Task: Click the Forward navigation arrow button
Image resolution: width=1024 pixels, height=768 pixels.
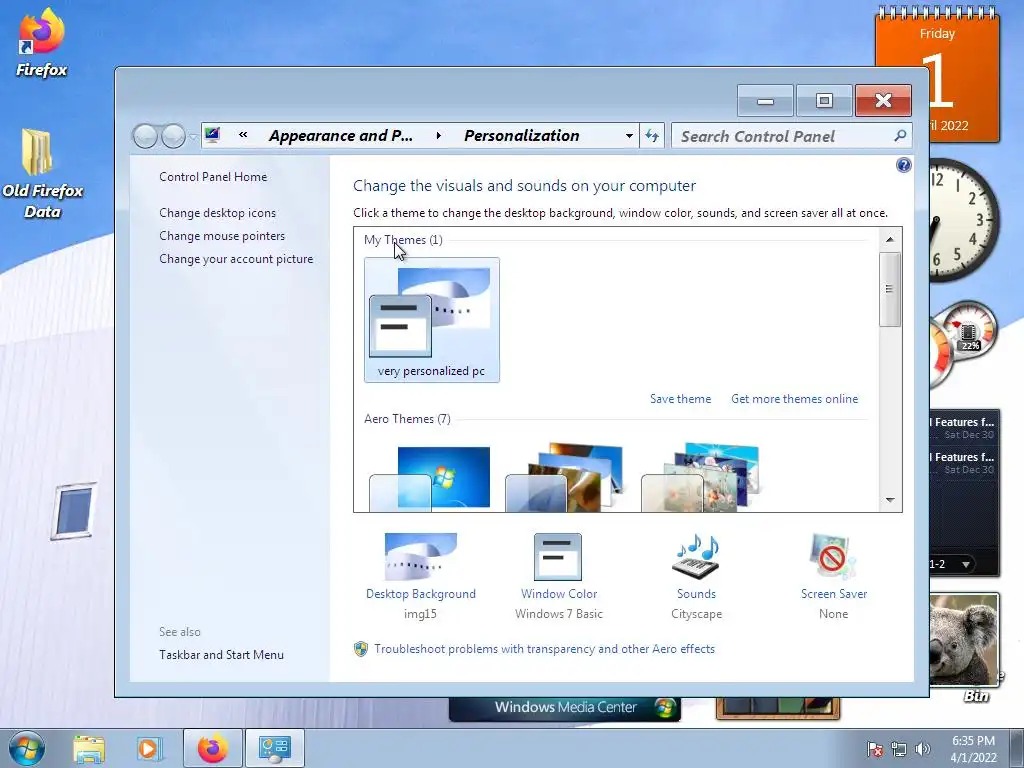Action: [173, 136]
